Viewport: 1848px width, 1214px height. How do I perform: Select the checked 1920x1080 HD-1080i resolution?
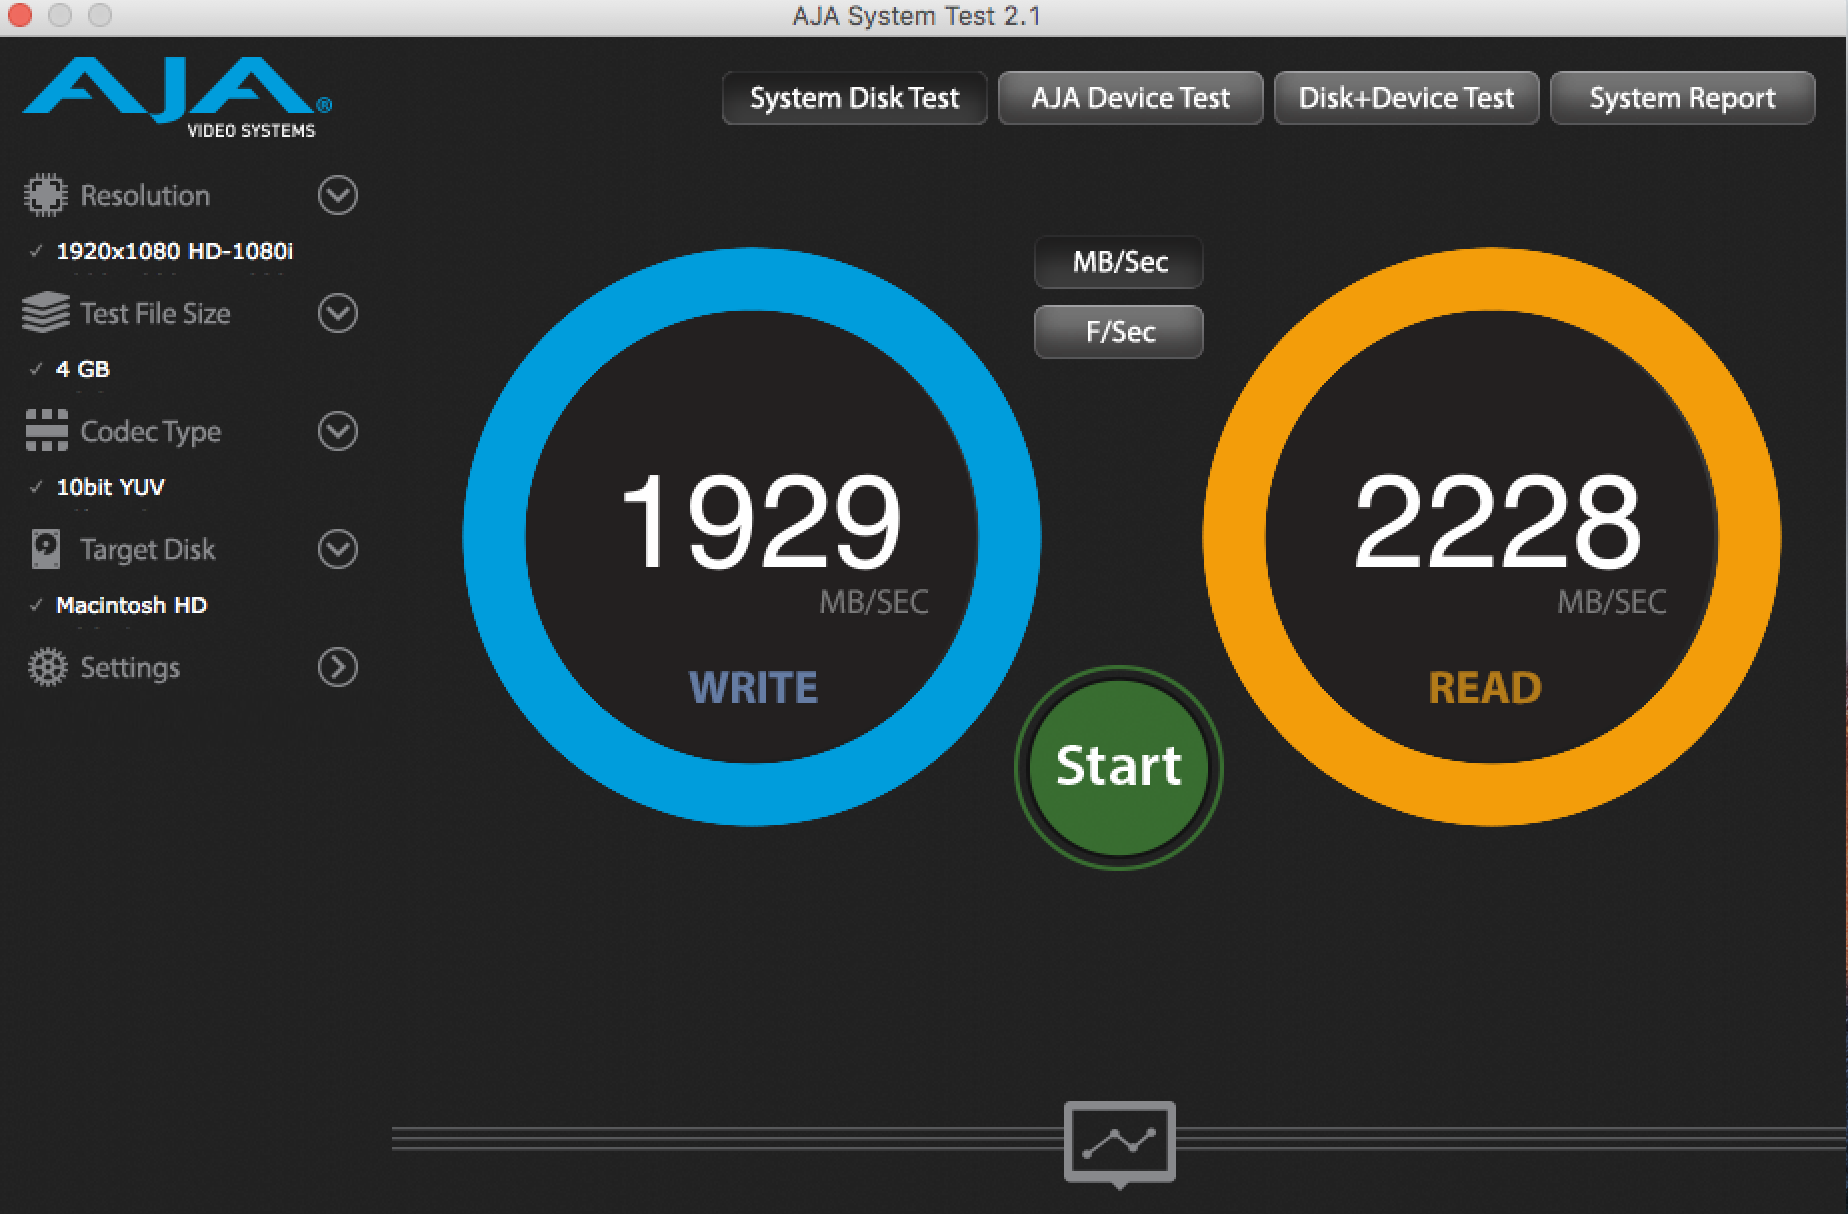pos(174,251)
